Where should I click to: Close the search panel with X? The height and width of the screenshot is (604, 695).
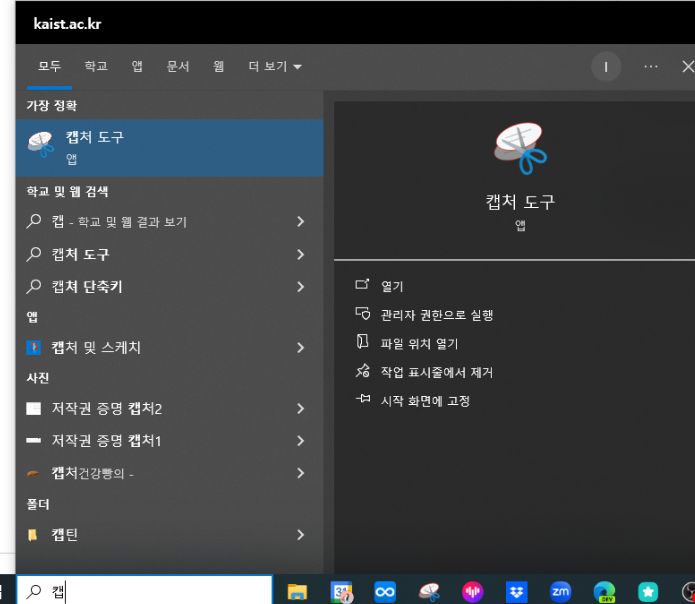(x=687, y=66)
